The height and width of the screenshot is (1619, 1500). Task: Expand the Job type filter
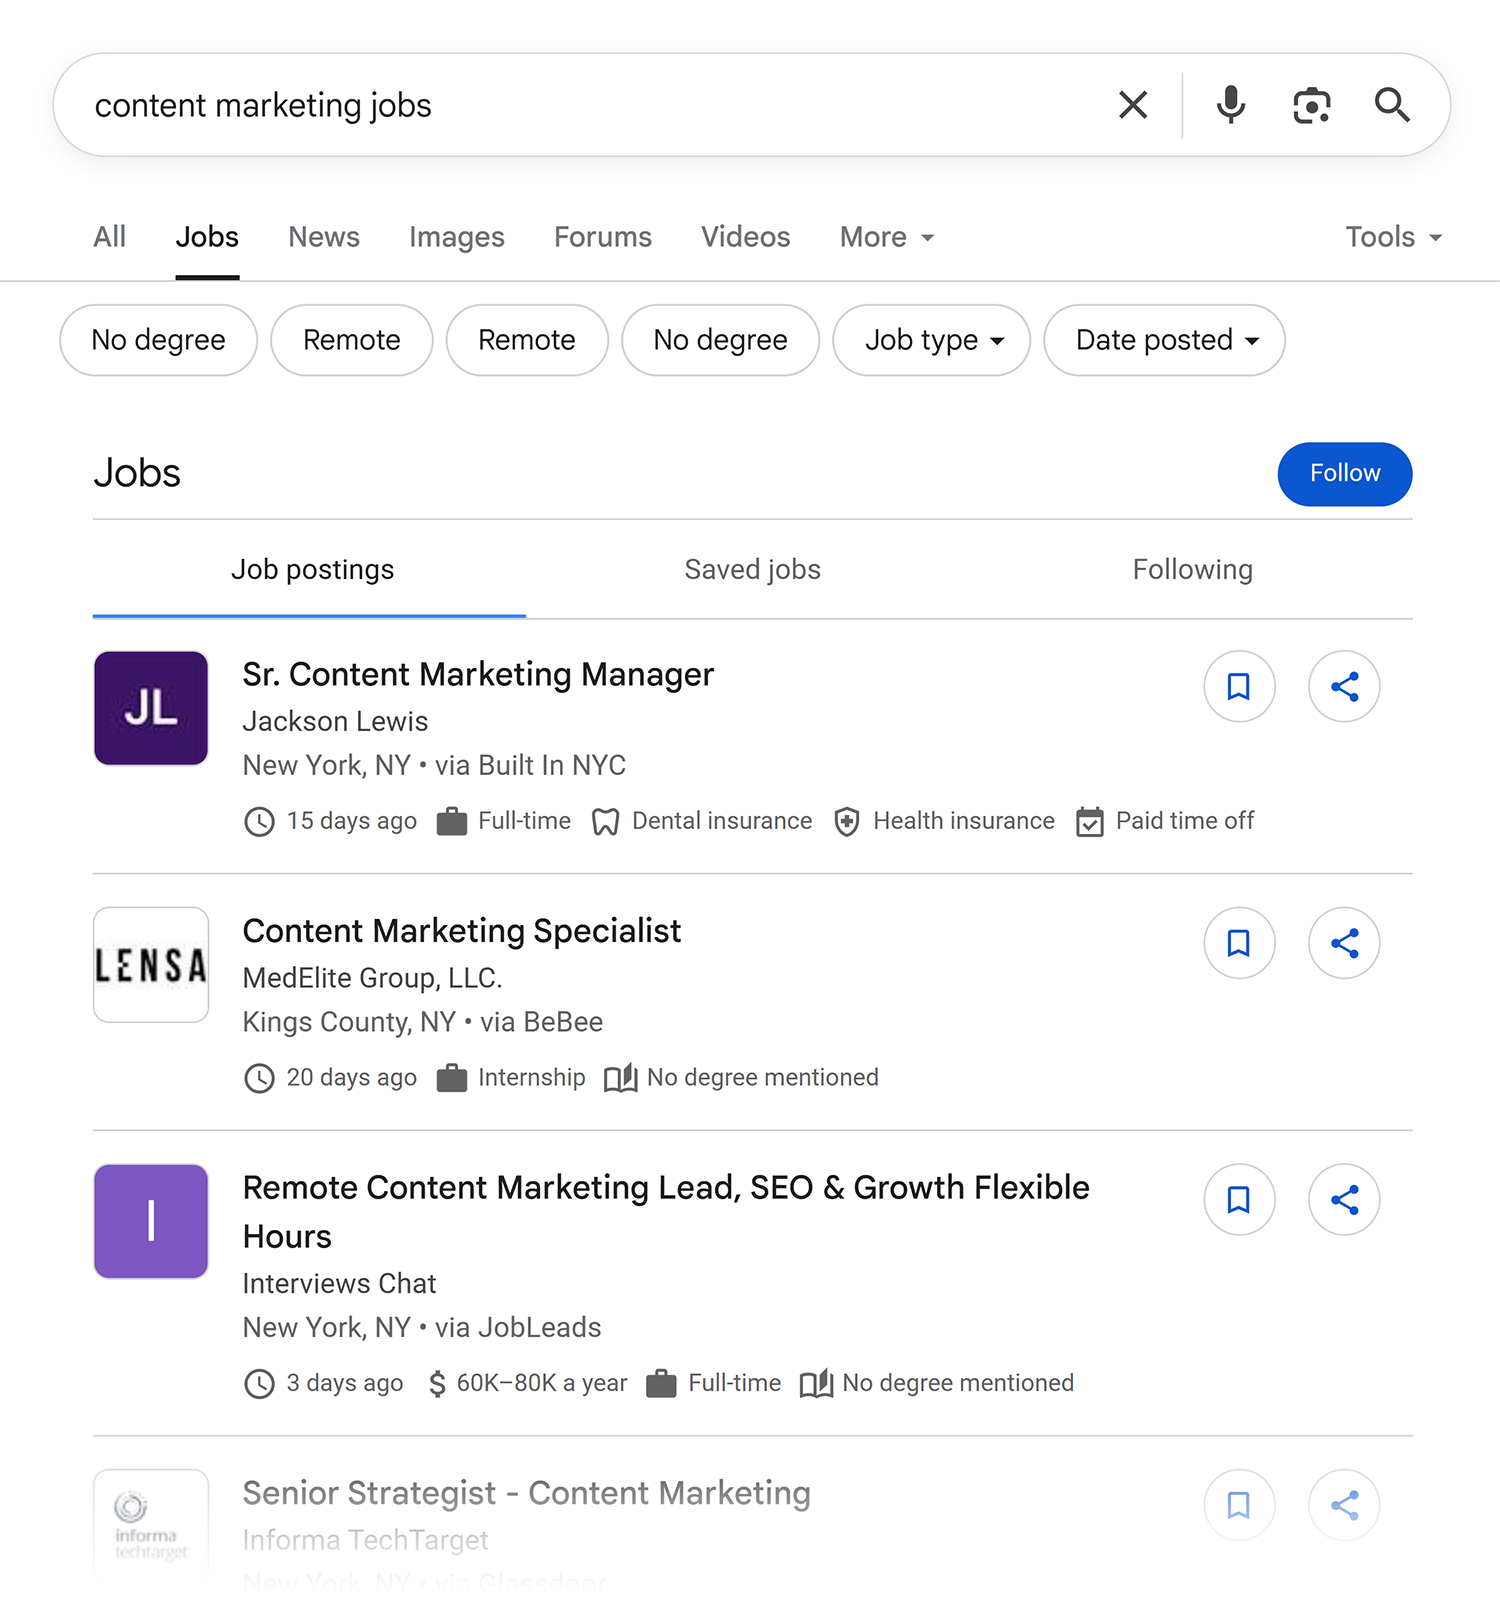pos(932,340)
